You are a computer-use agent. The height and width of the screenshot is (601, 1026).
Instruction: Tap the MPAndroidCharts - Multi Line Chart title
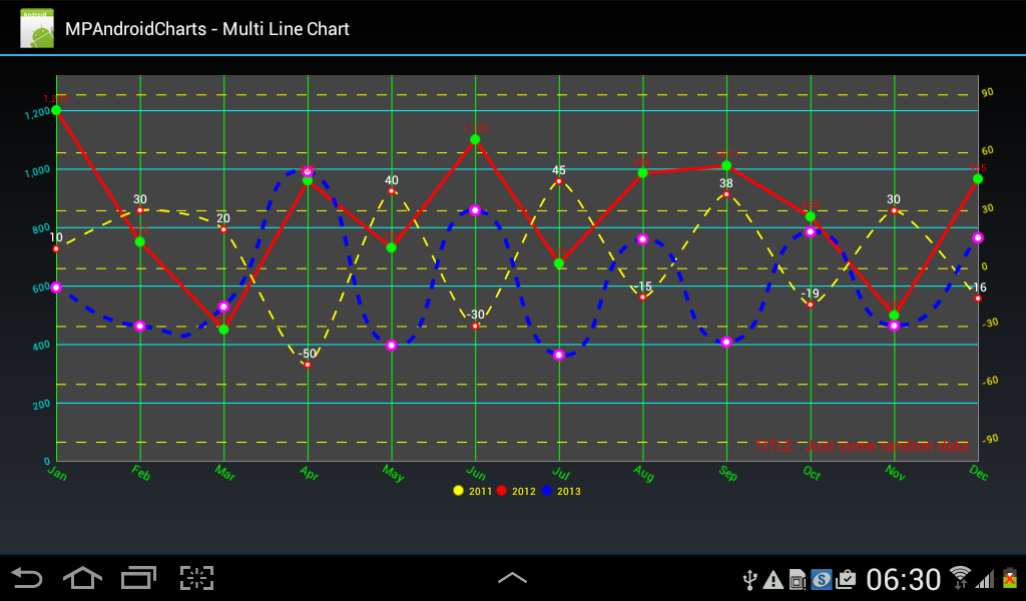(x=207, y=29)
